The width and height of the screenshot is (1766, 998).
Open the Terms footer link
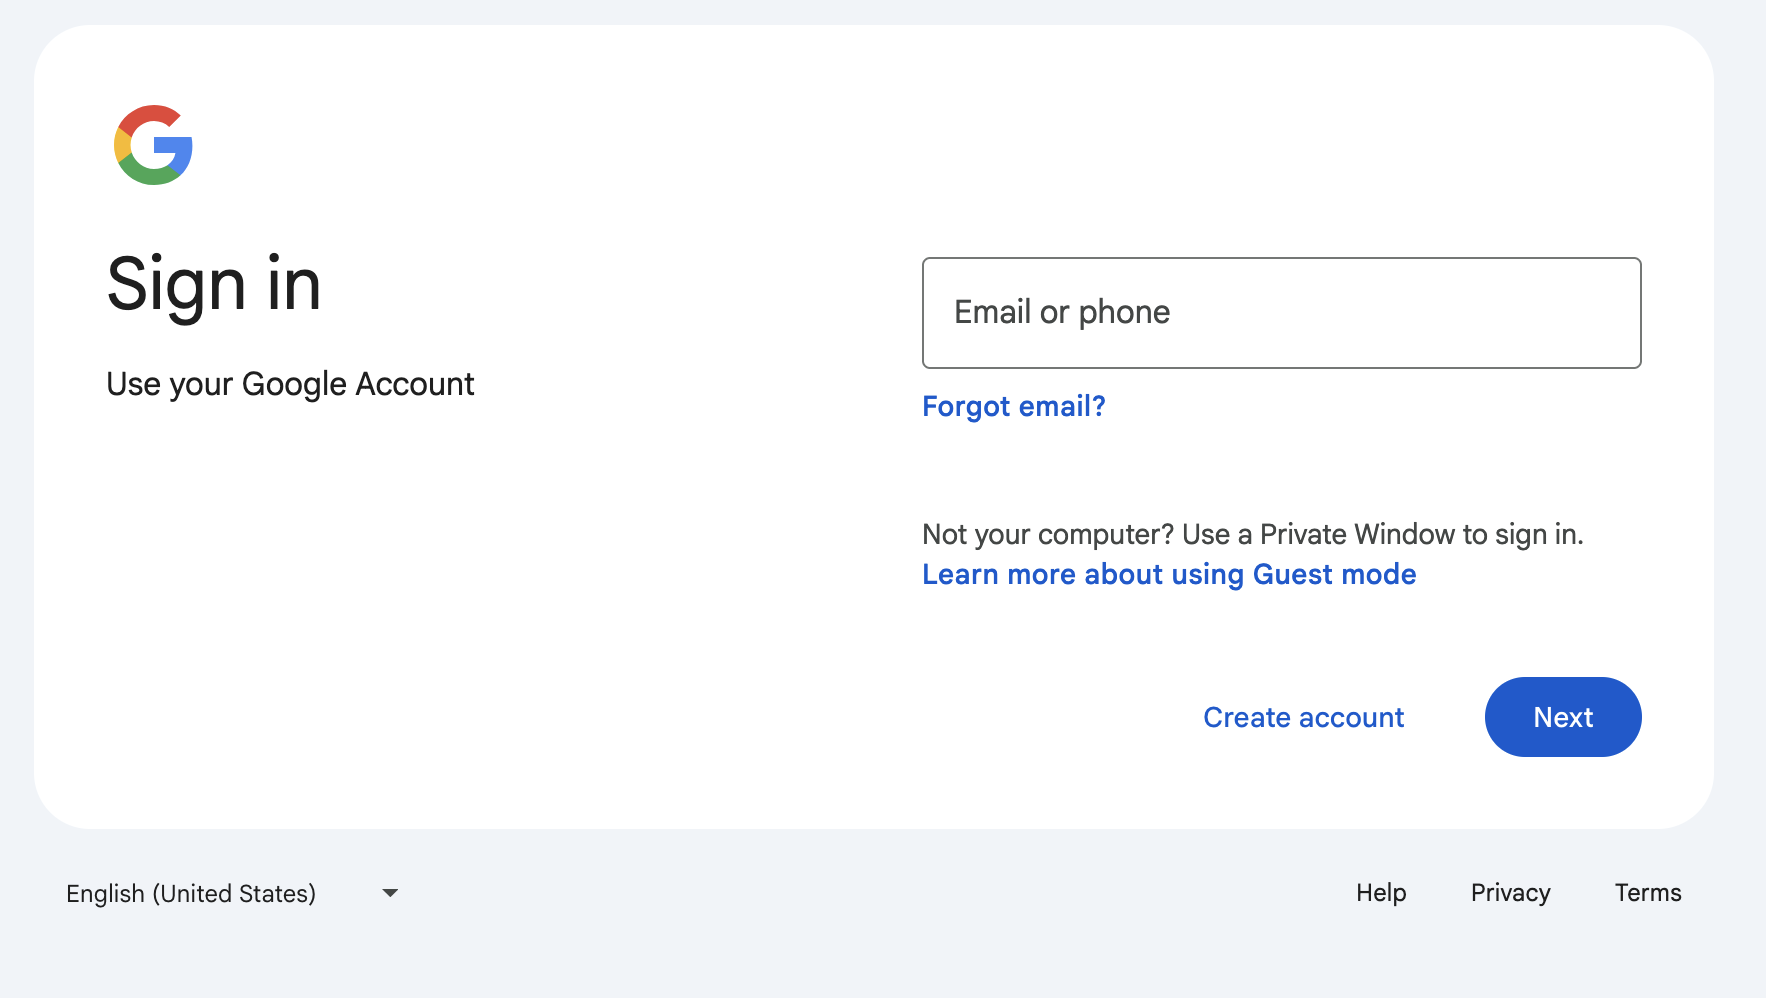click(x=1647, y=892)
